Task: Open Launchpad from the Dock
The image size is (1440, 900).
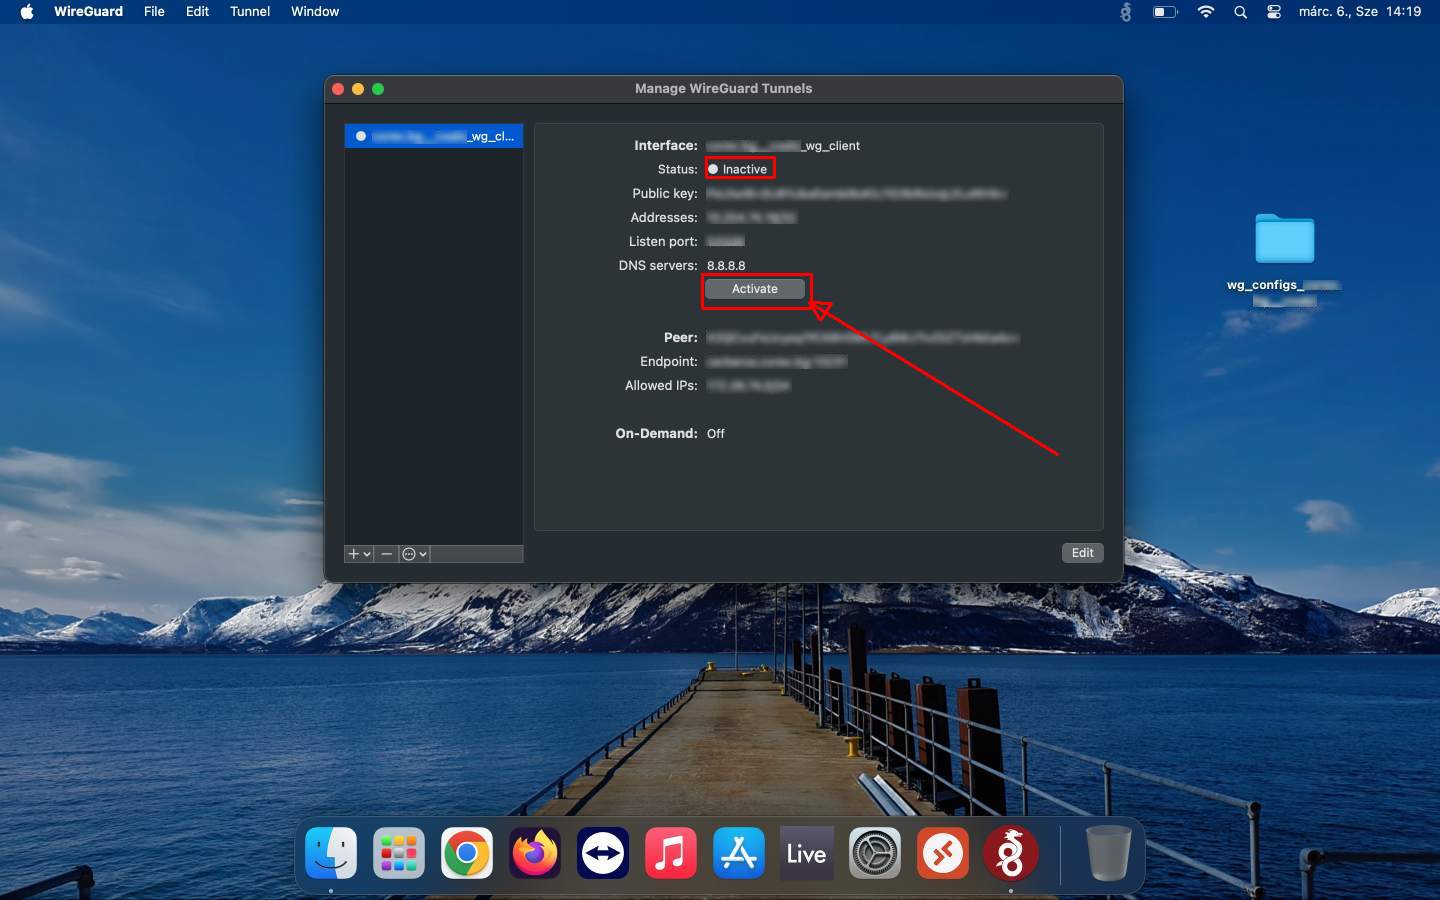Action: (x=399, y=853)
